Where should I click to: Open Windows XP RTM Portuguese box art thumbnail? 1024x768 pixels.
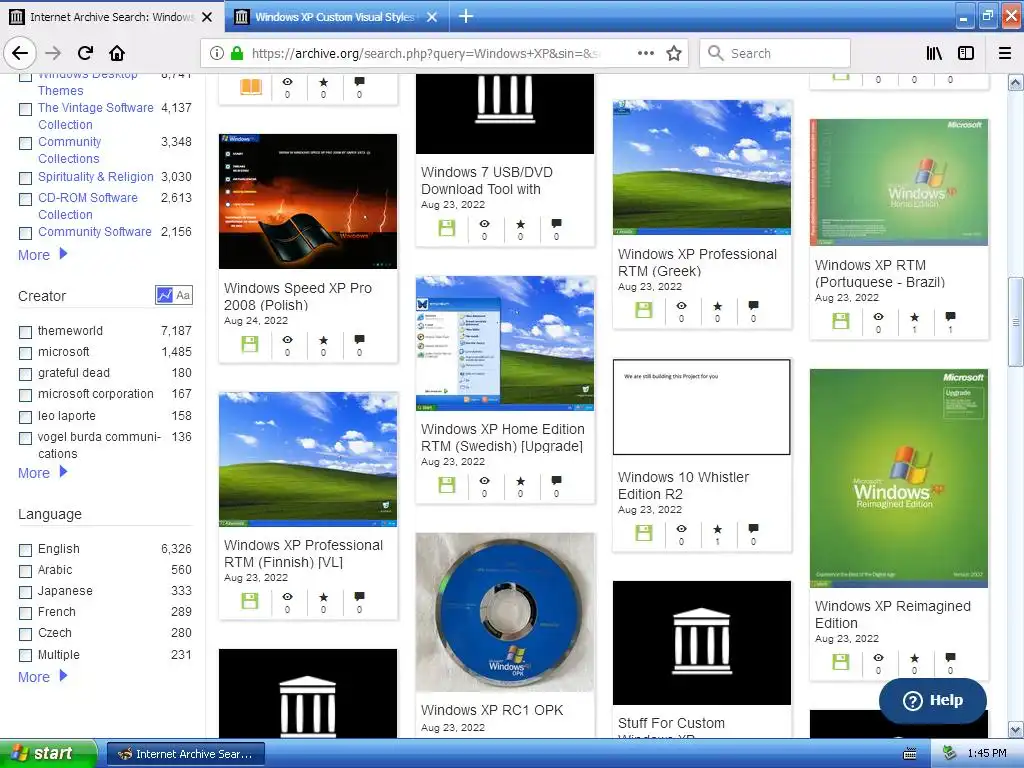pyautogui.click(x=899, y=182)
